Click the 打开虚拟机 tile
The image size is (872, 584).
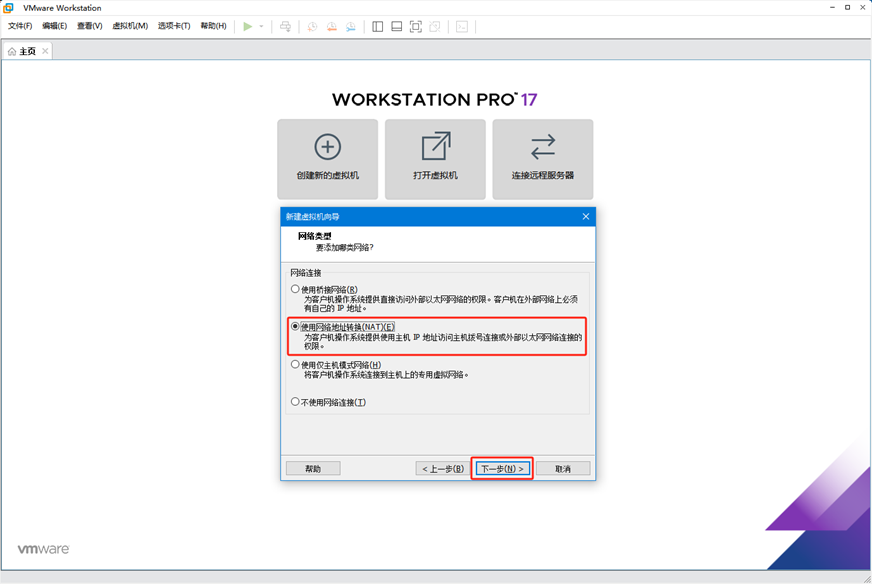(x=435, y=159)
